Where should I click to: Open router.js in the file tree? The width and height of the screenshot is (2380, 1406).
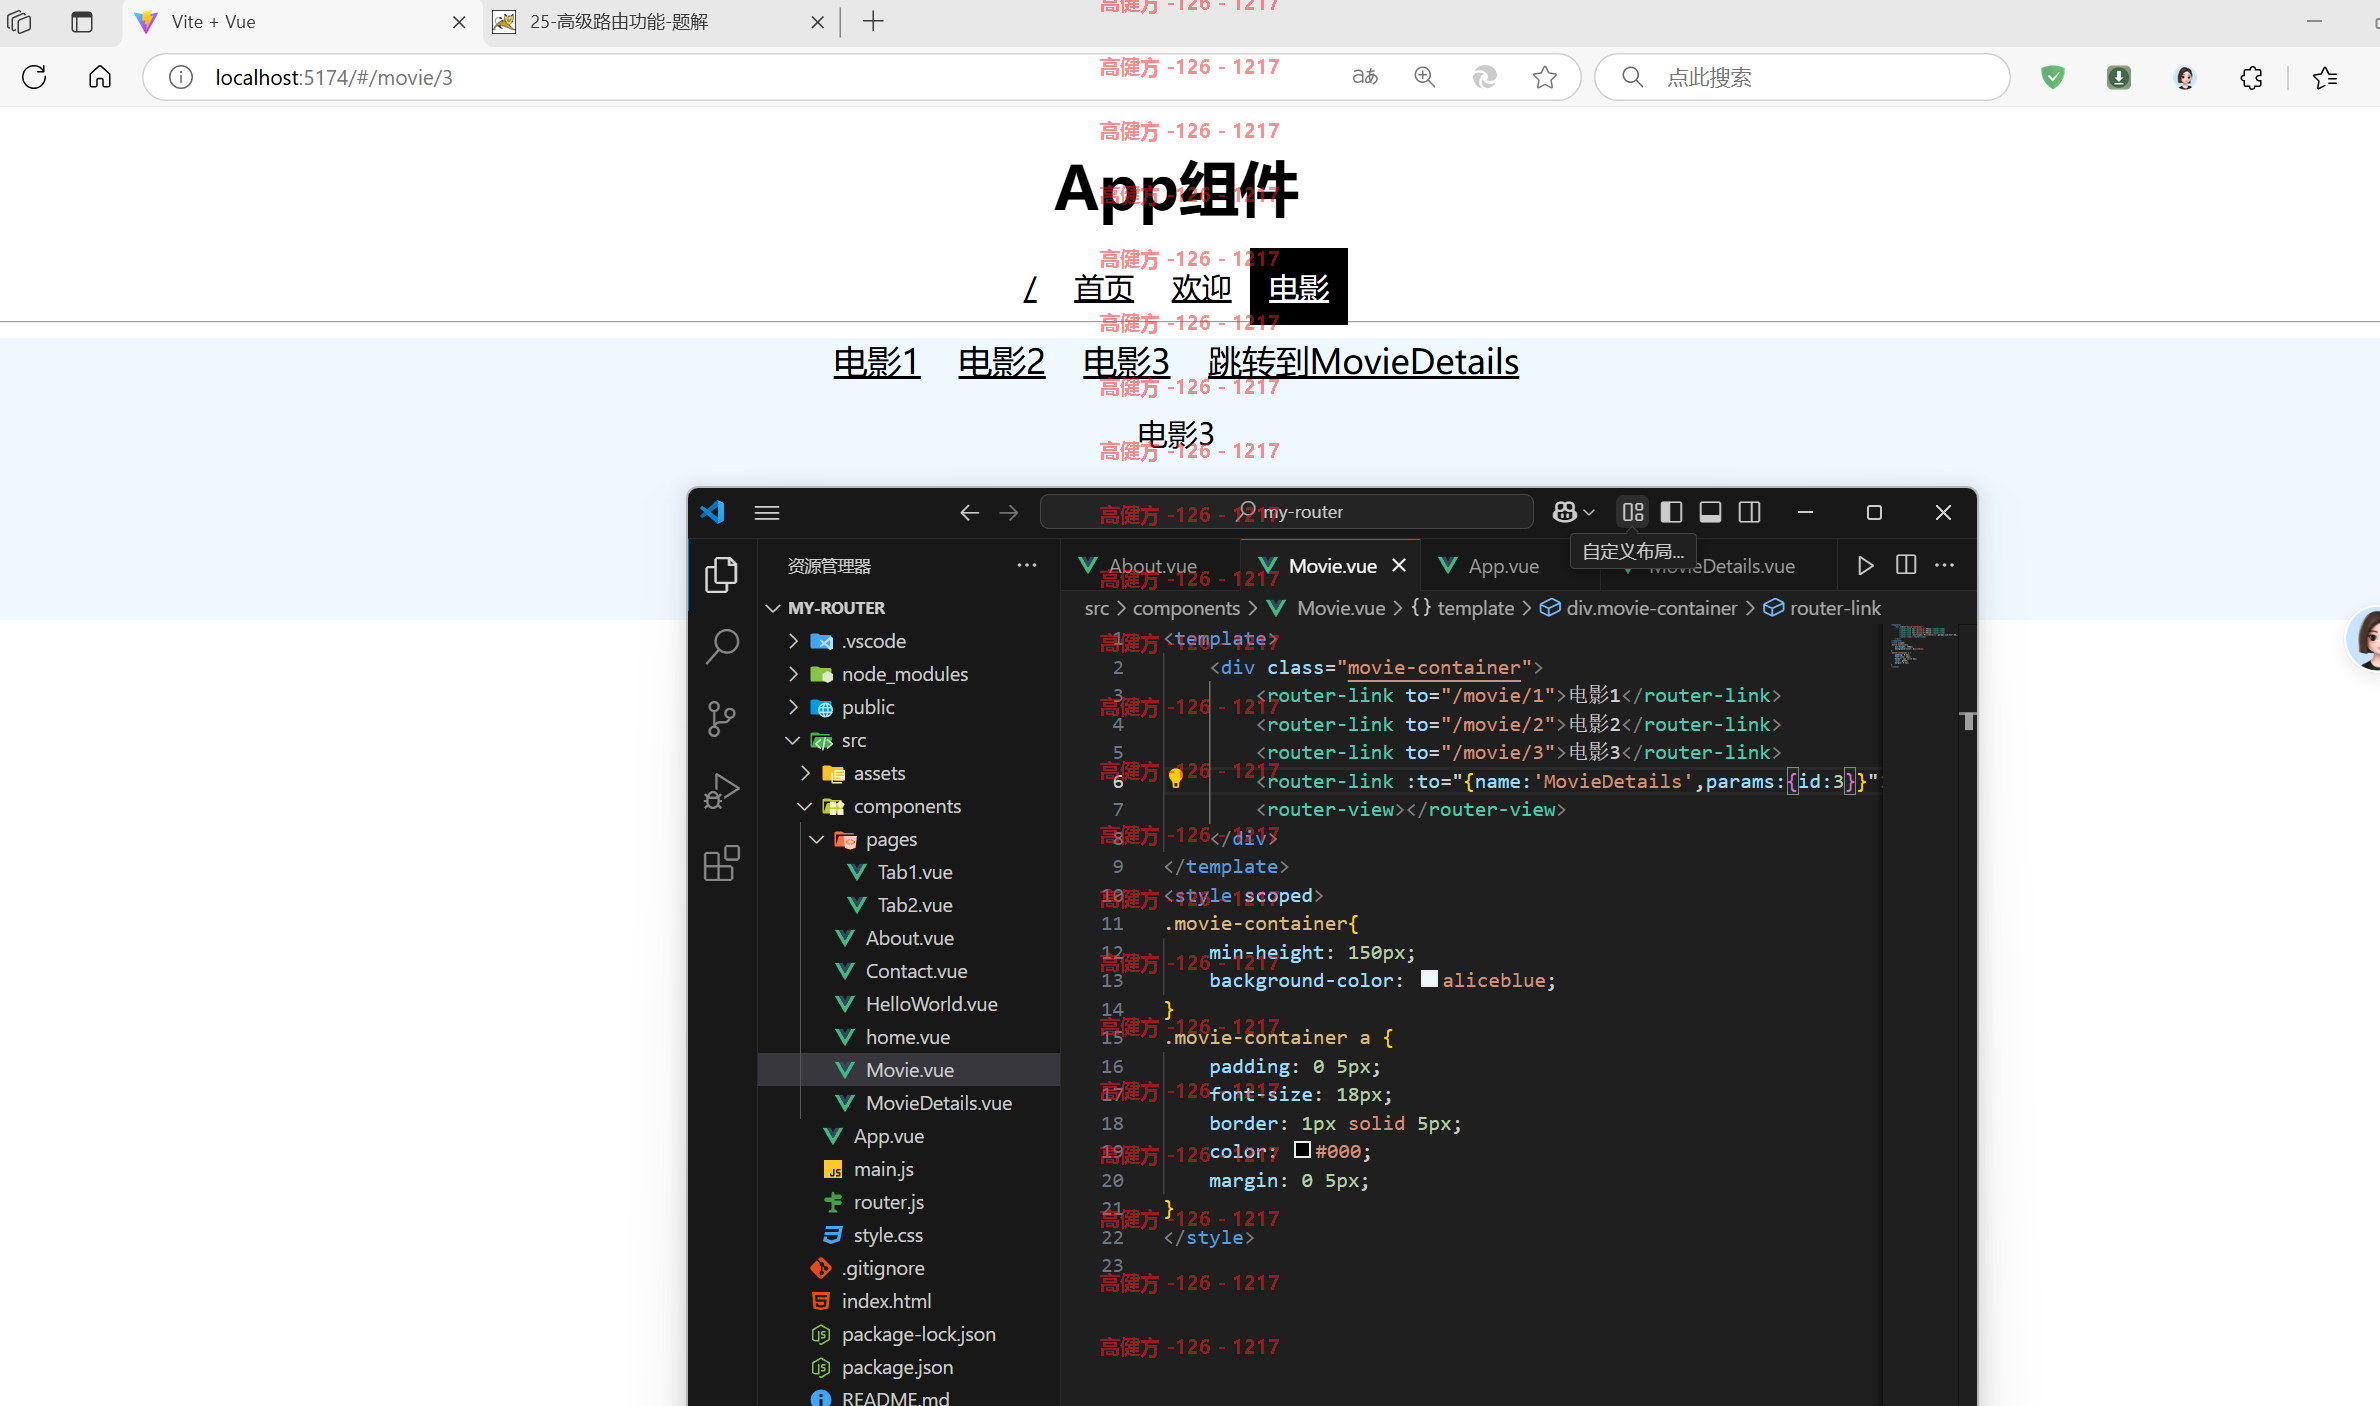coord(888,1202)
